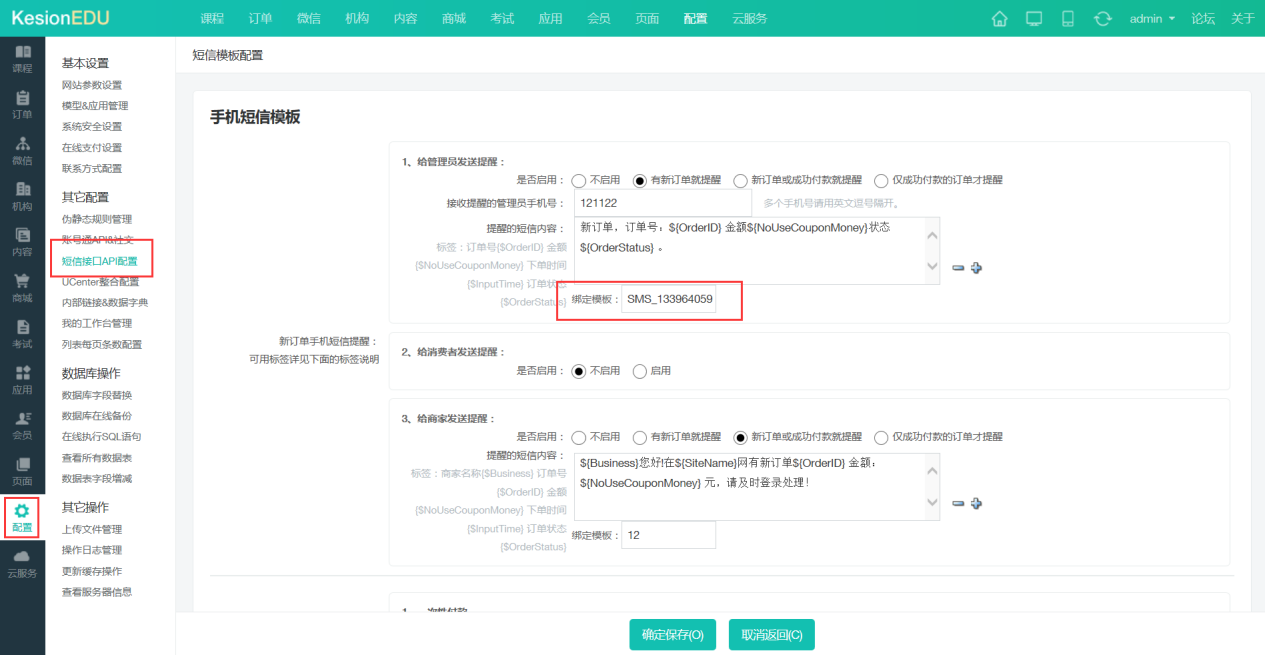Choose 不启用 for merchant notifications
This screenshot has height=655, width=1265.
(577, 436)
